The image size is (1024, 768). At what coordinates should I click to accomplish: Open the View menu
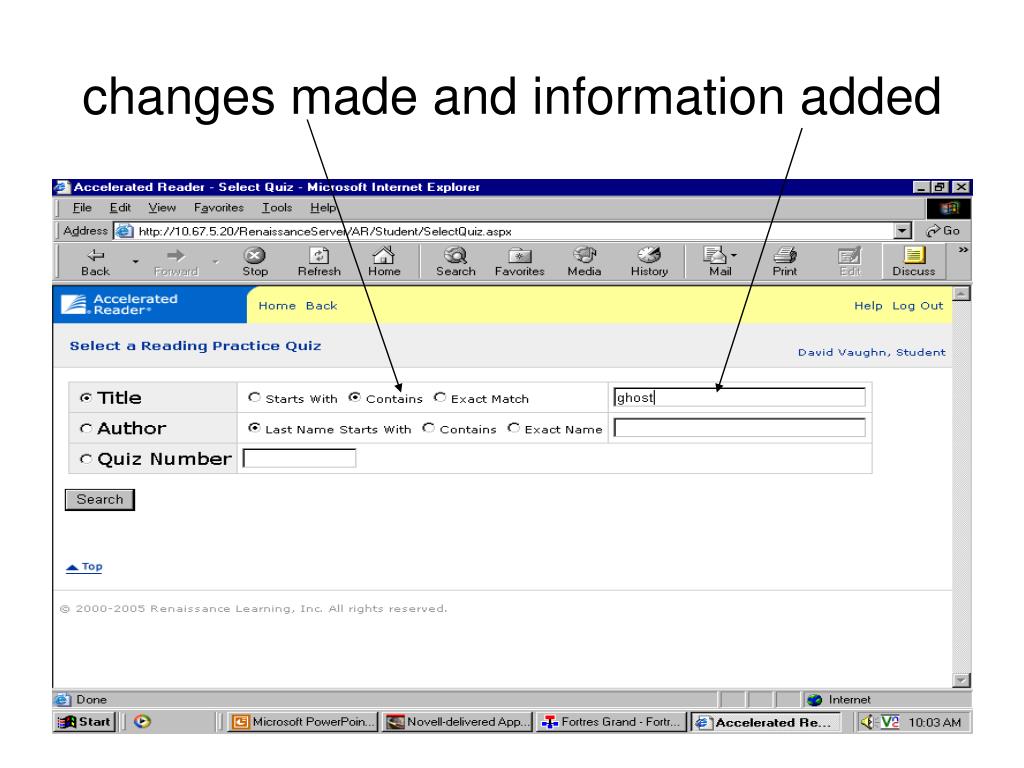click(162, 208)
